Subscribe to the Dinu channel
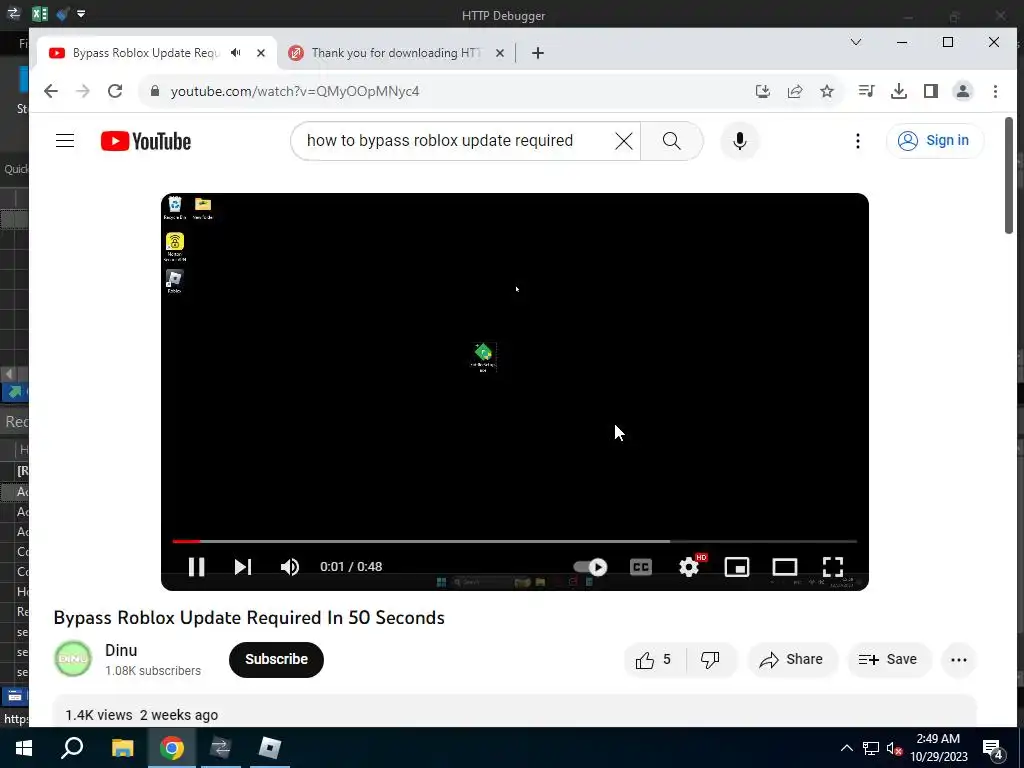This screenshot has height=768, width=1024. coord(276,660)
